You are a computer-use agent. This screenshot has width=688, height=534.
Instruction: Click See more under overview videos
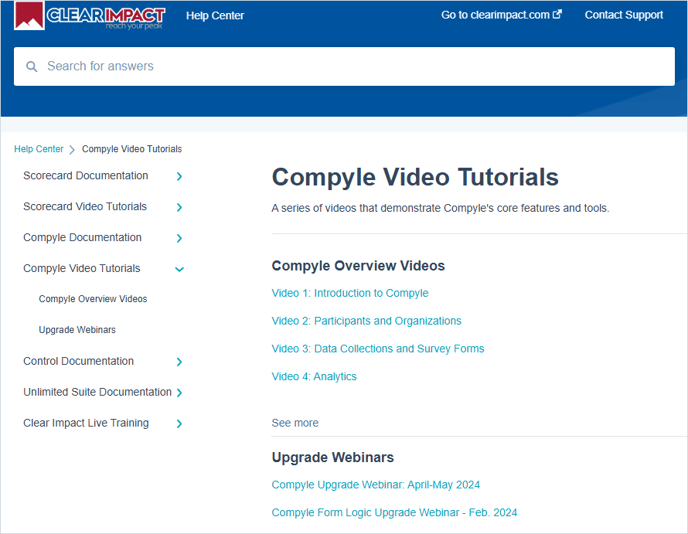pyautogui.click(x=295, y=423)
